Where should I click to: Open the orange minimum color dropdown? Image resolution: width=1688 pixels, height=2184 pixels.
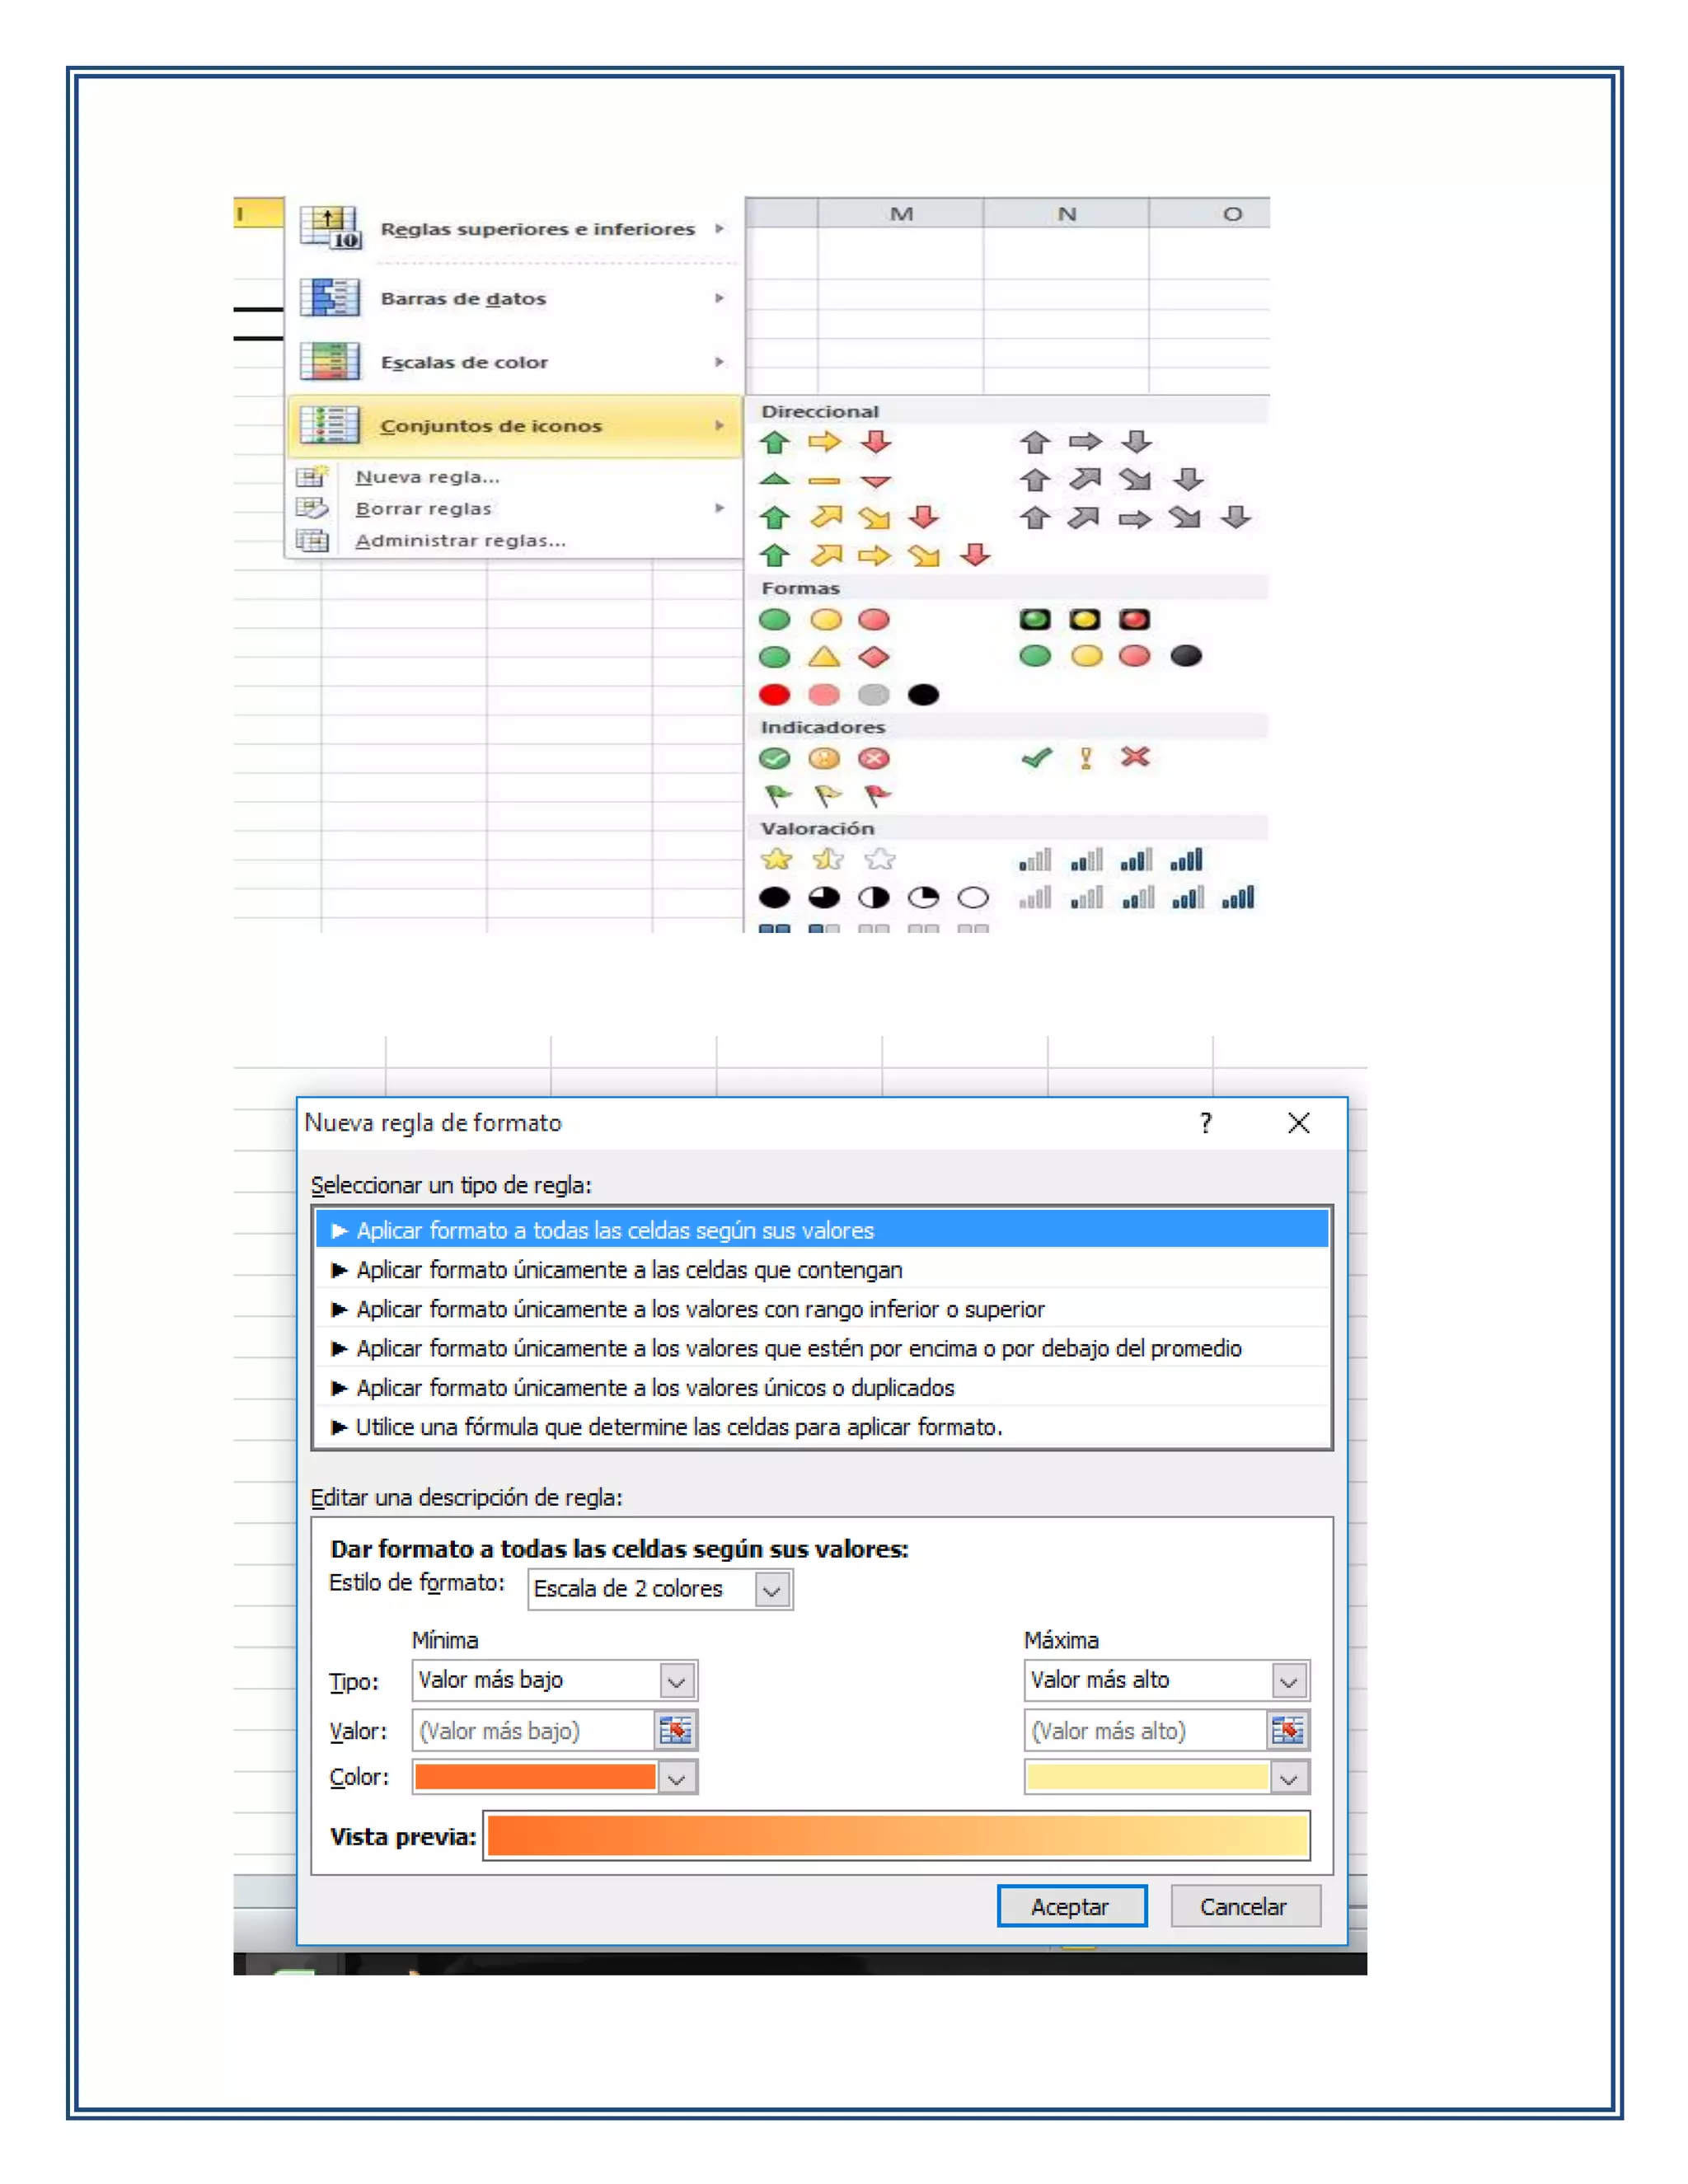677,1779
